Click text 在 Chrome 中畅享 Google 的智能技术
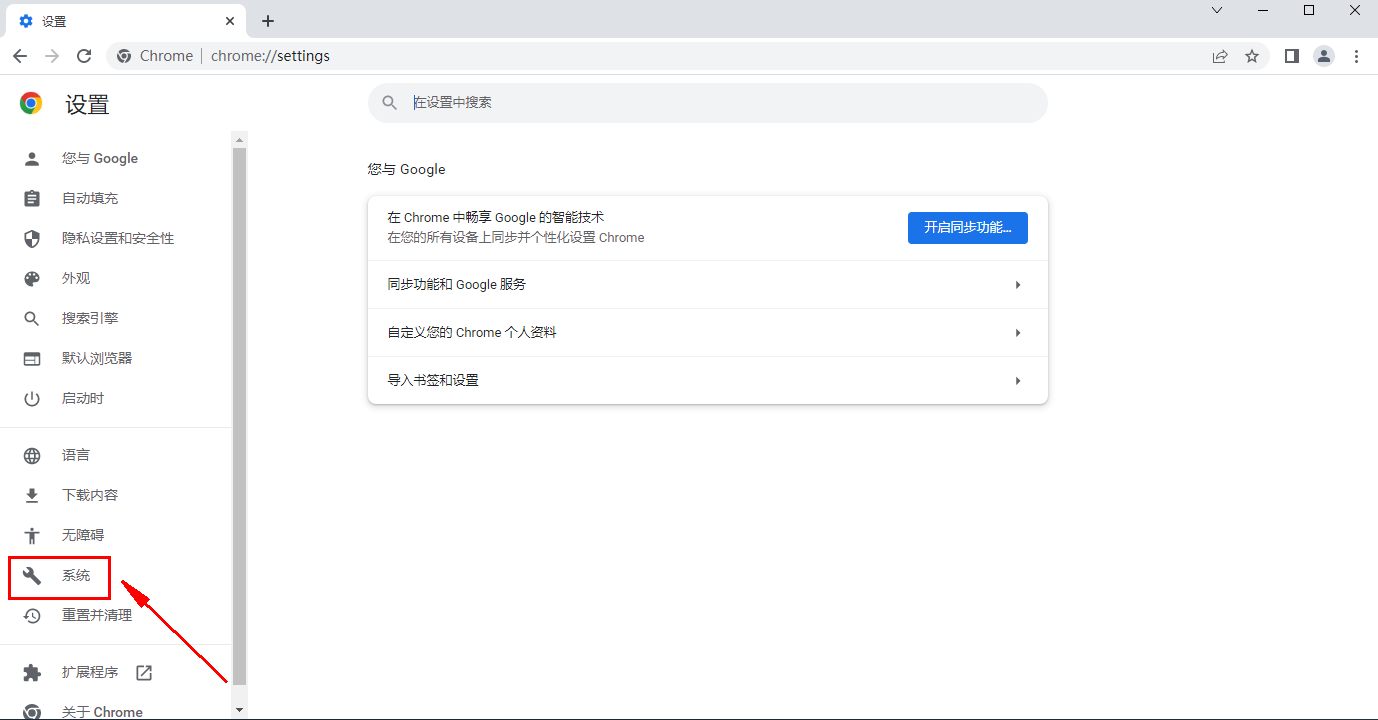Screen dimensions: 1378x720 [496, 217]
